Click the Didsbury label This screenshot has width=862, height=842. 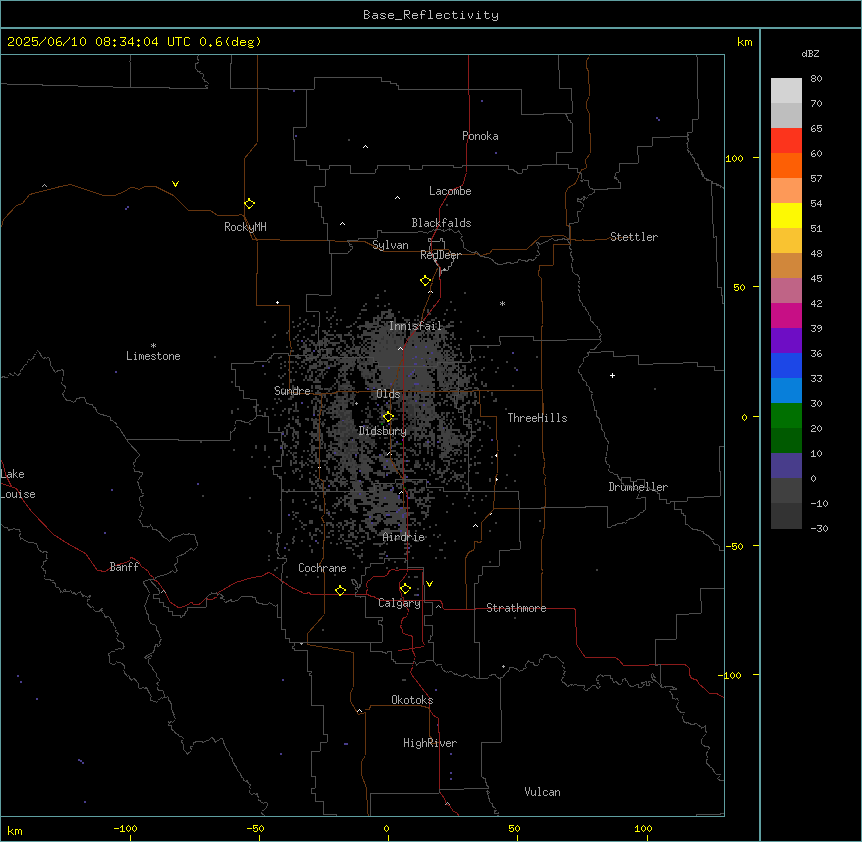(x=383, y=431)
